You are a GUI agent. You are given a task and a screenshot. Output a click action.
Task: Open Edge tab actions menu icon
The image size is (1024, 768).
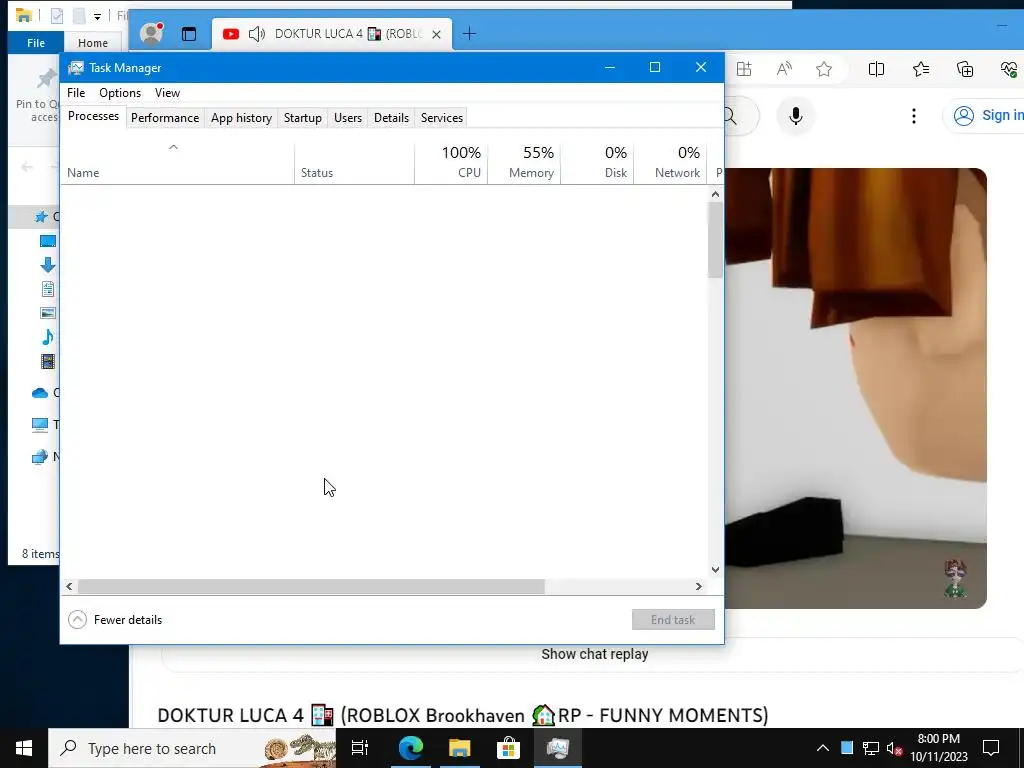(x=189, y=34)
